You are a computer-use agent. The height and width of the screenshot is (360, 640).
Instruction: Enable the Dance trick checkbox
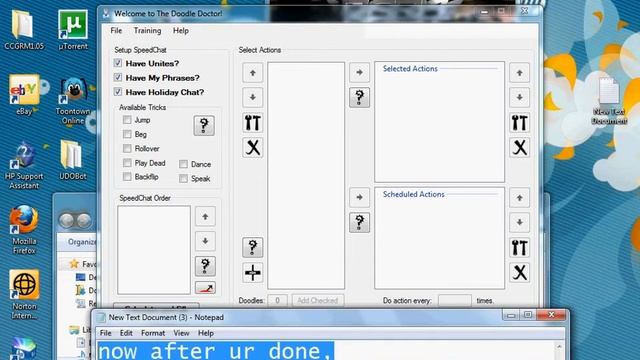click(183, 164)
